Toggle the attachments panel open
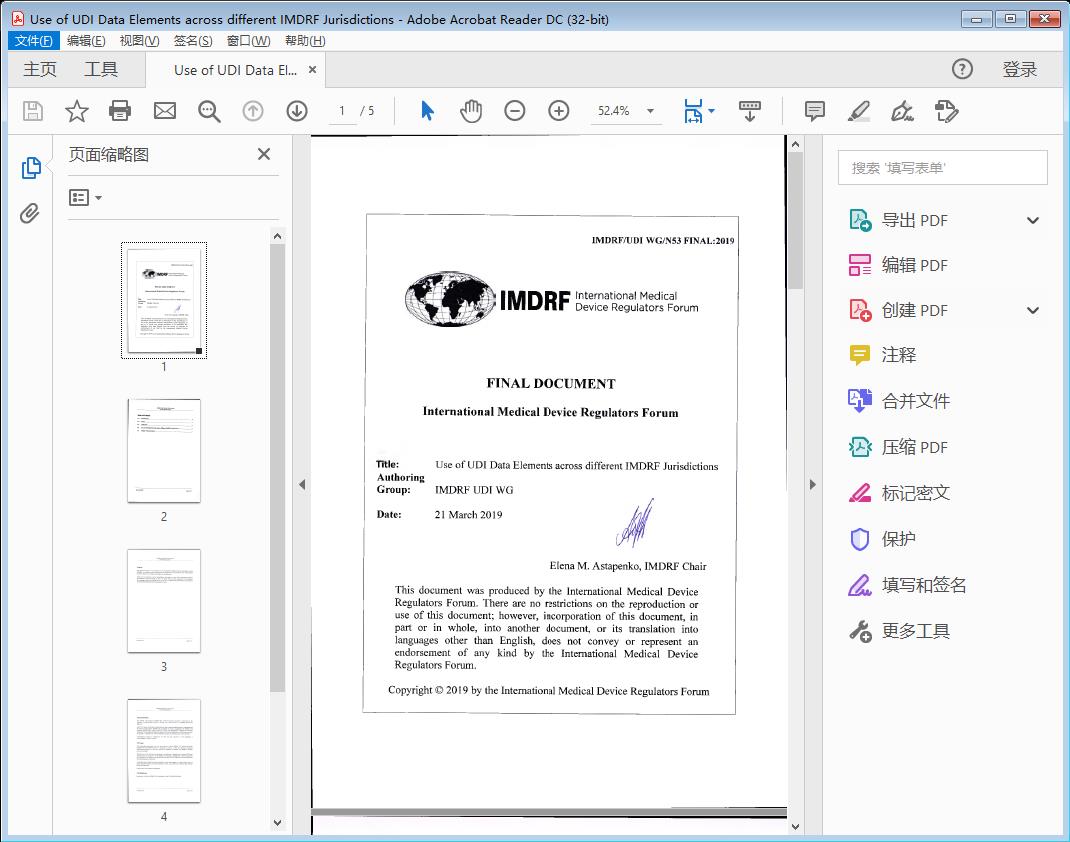Viewport: 1070px width, 842px height. pyautogui.click(x=30, y=211)
